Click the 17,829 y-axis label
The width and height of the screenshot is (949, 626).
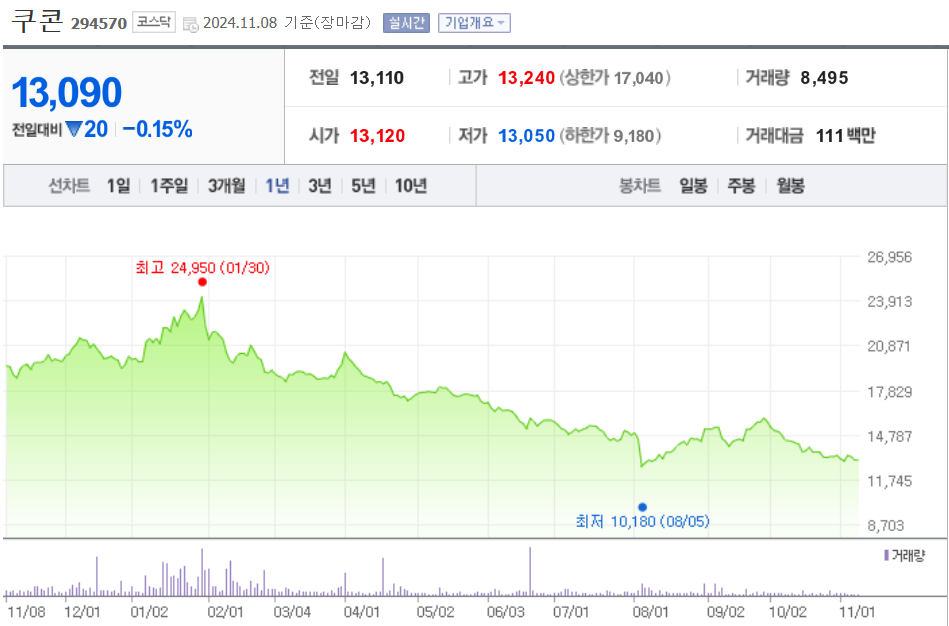pos(890,392)
